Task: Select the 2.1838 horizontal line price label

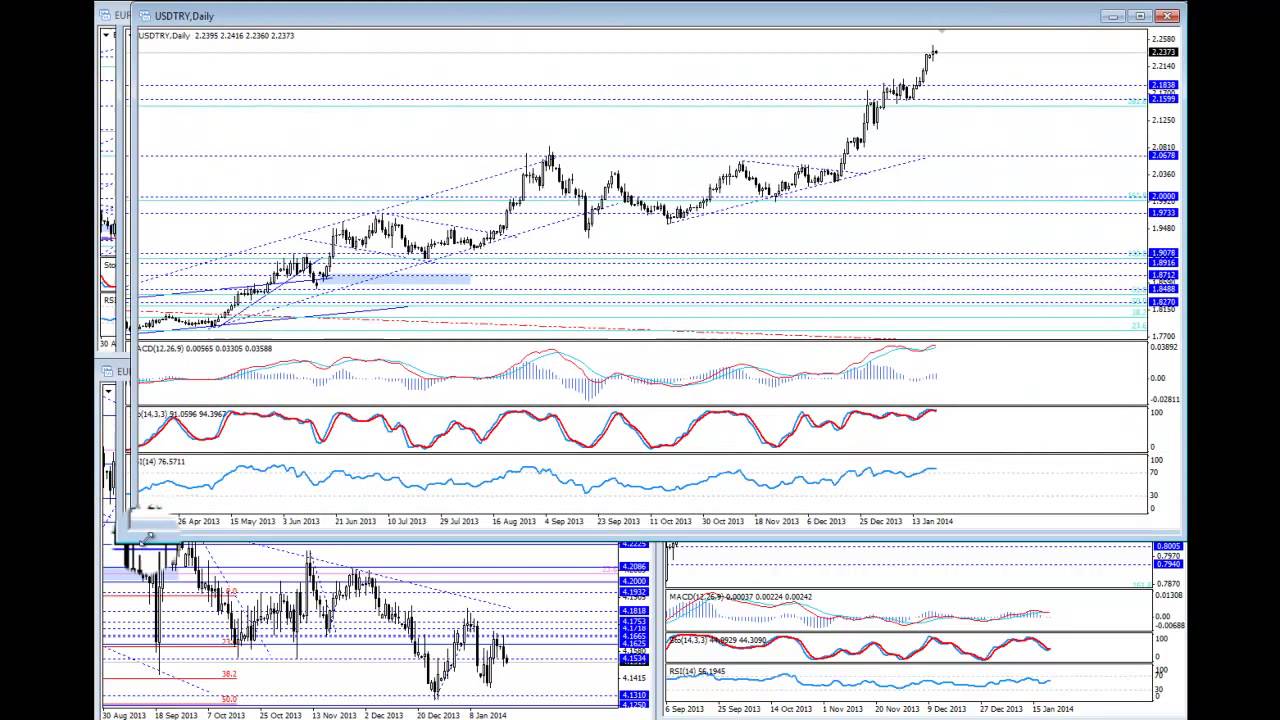Action: coord(1163,85)
